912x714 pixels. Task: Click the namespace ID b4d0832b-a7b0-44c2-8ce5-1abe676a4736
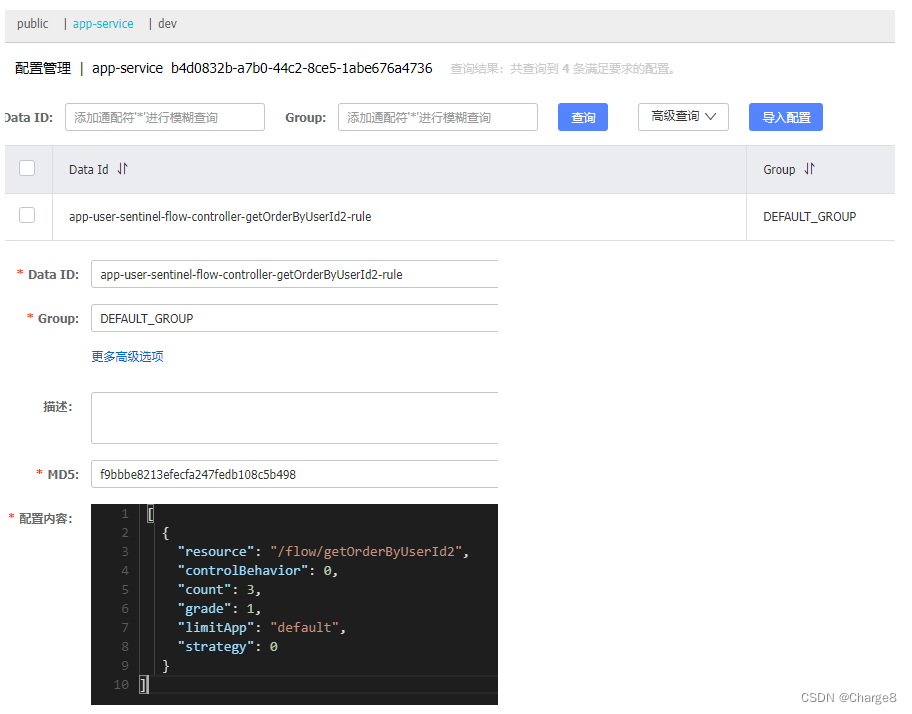[301, 69]
